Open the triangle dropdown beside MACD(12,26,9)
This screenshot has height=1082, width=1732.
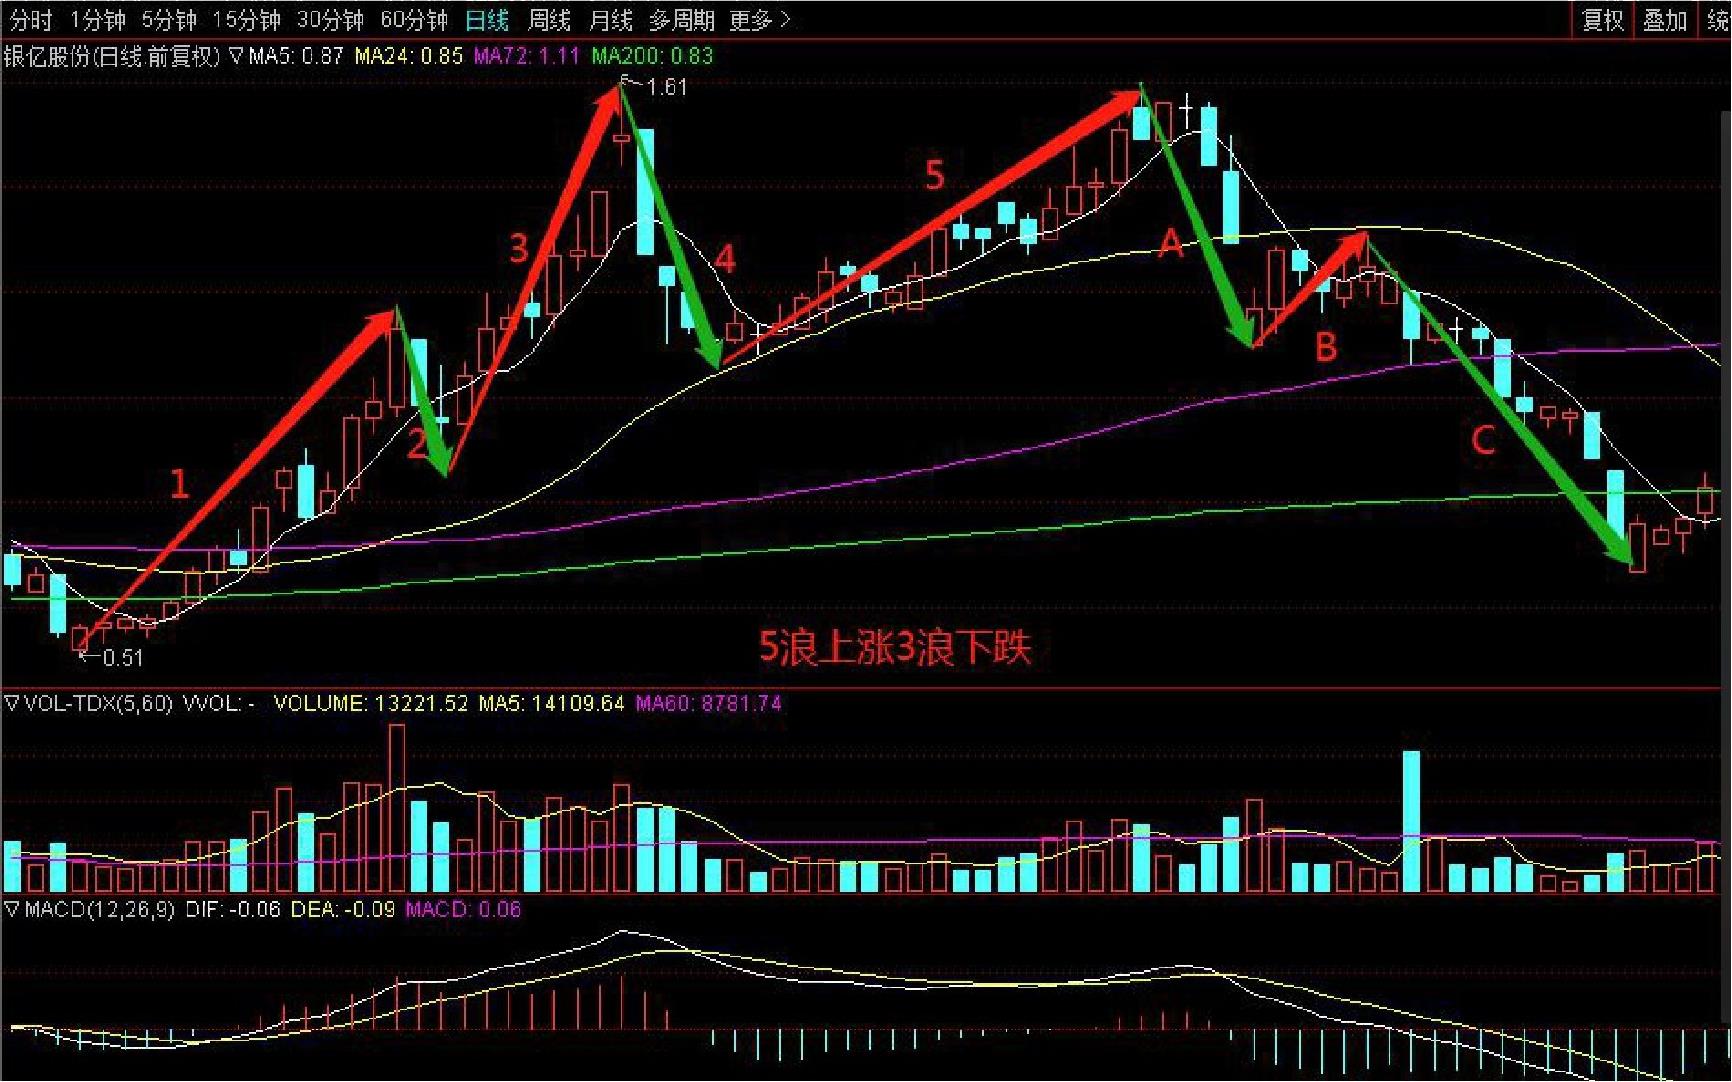point(12,909)
